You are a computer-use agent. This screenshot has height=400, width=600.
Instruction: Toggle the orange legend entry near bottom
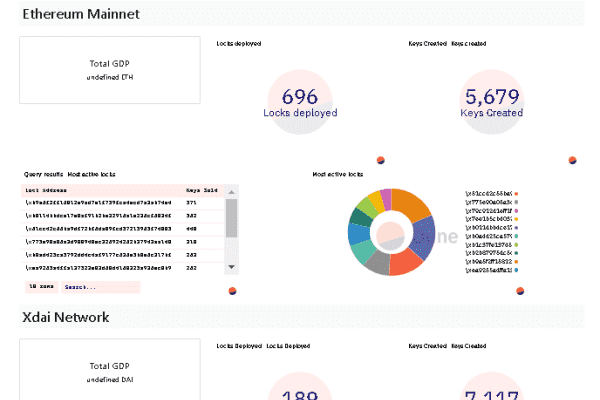[x=491, y=262]
